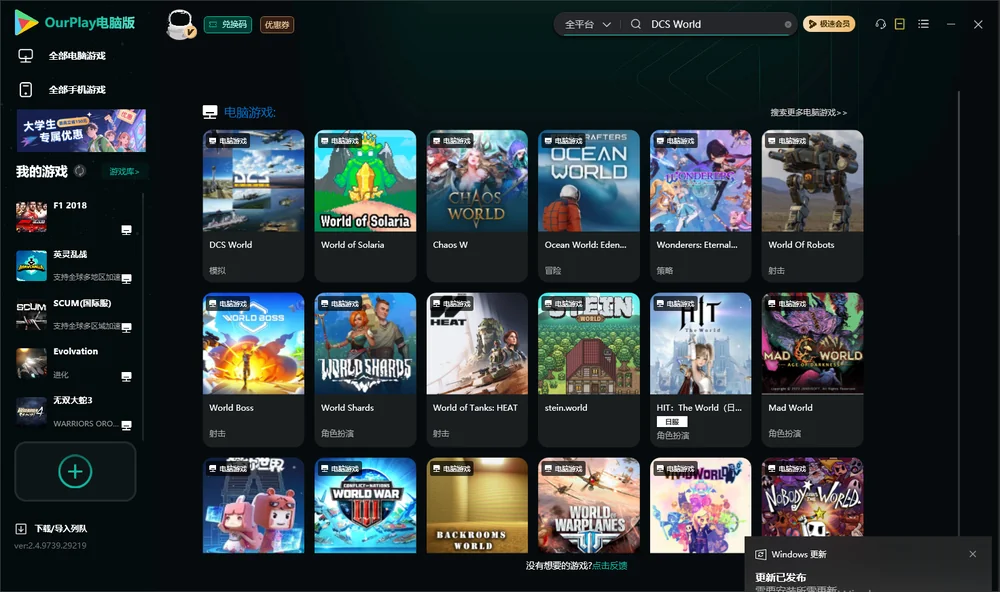The height and width of the screenshot is (592, 1000).
Task: Open the 大学生专属优惠 banner
Action: [81, 130]
